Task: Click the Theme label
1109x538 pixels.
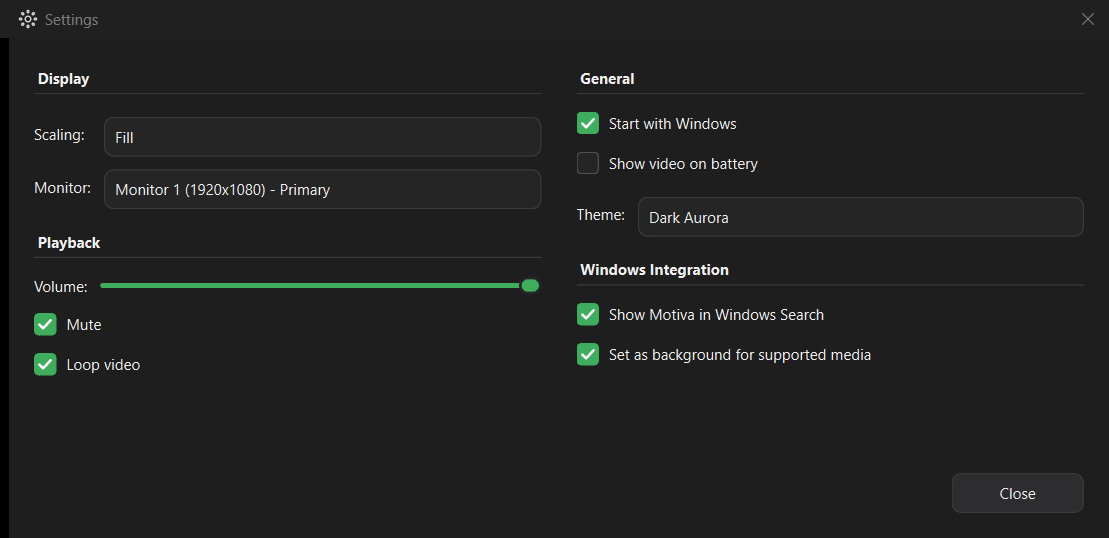Action: pos(600,214)
